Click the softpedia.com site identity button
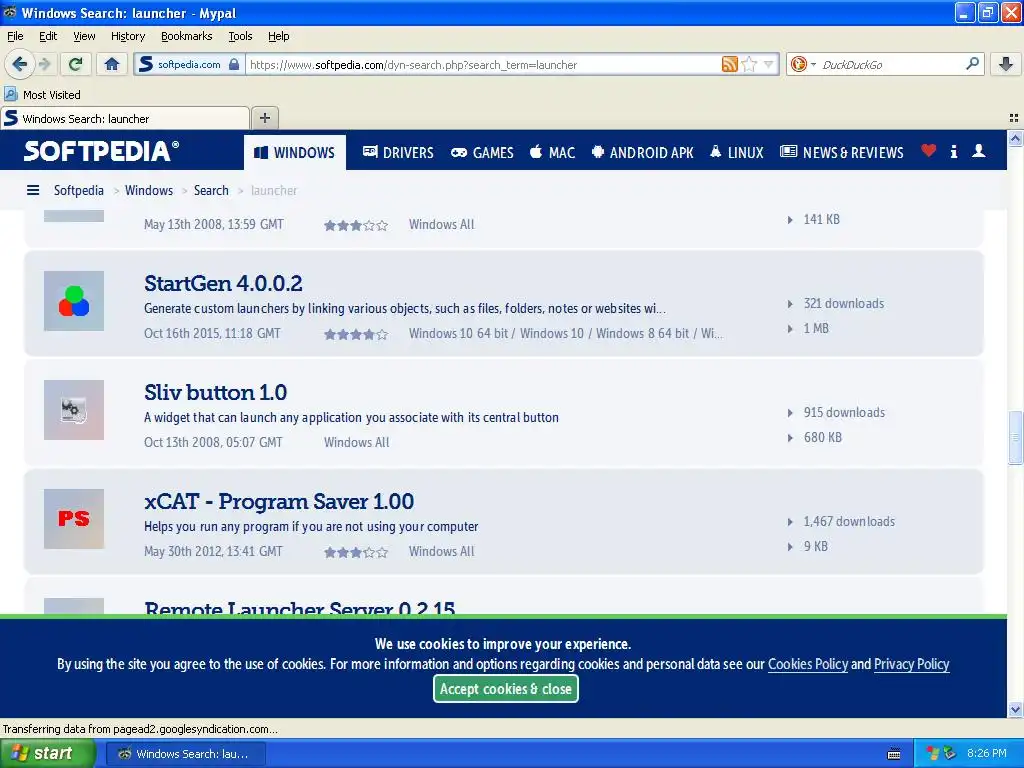 (189, 64)
